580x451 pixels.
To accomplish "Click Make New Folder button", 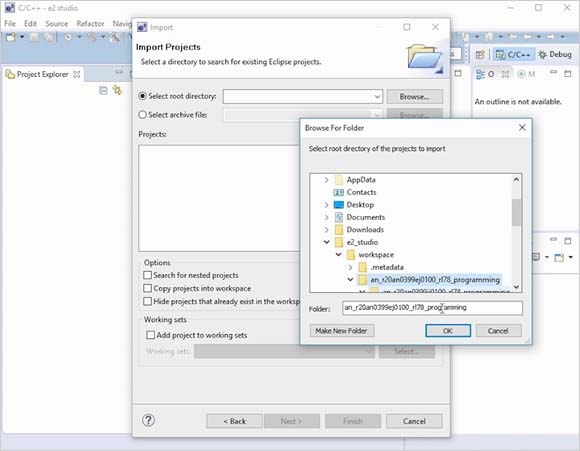I will tap(341, 331).
